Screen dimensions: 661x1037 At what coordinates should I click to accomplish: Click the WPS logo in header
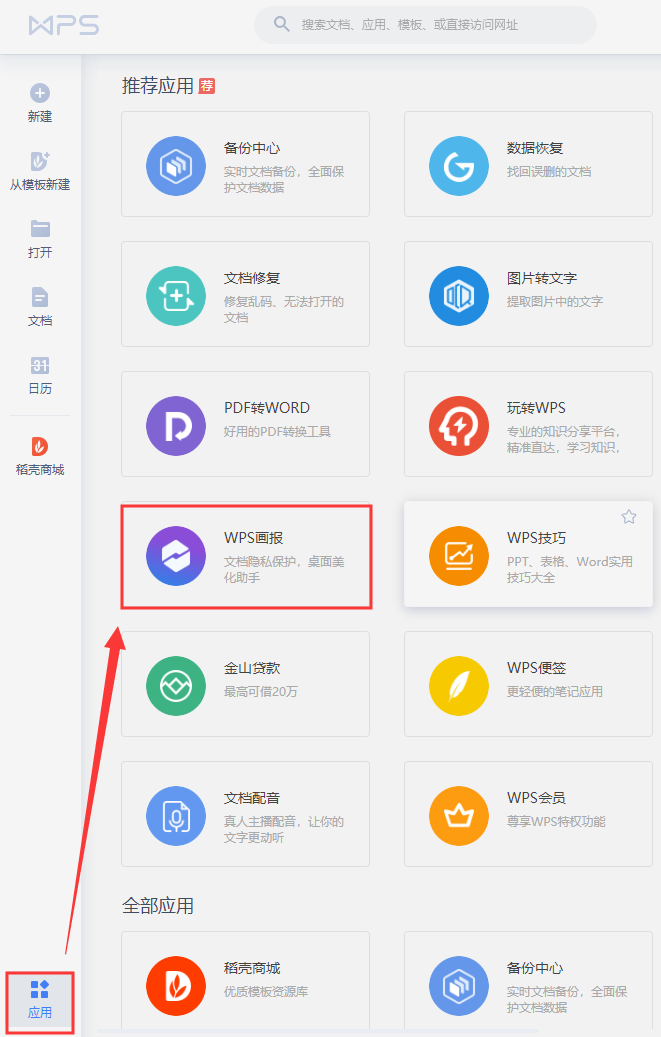point(64,26)
